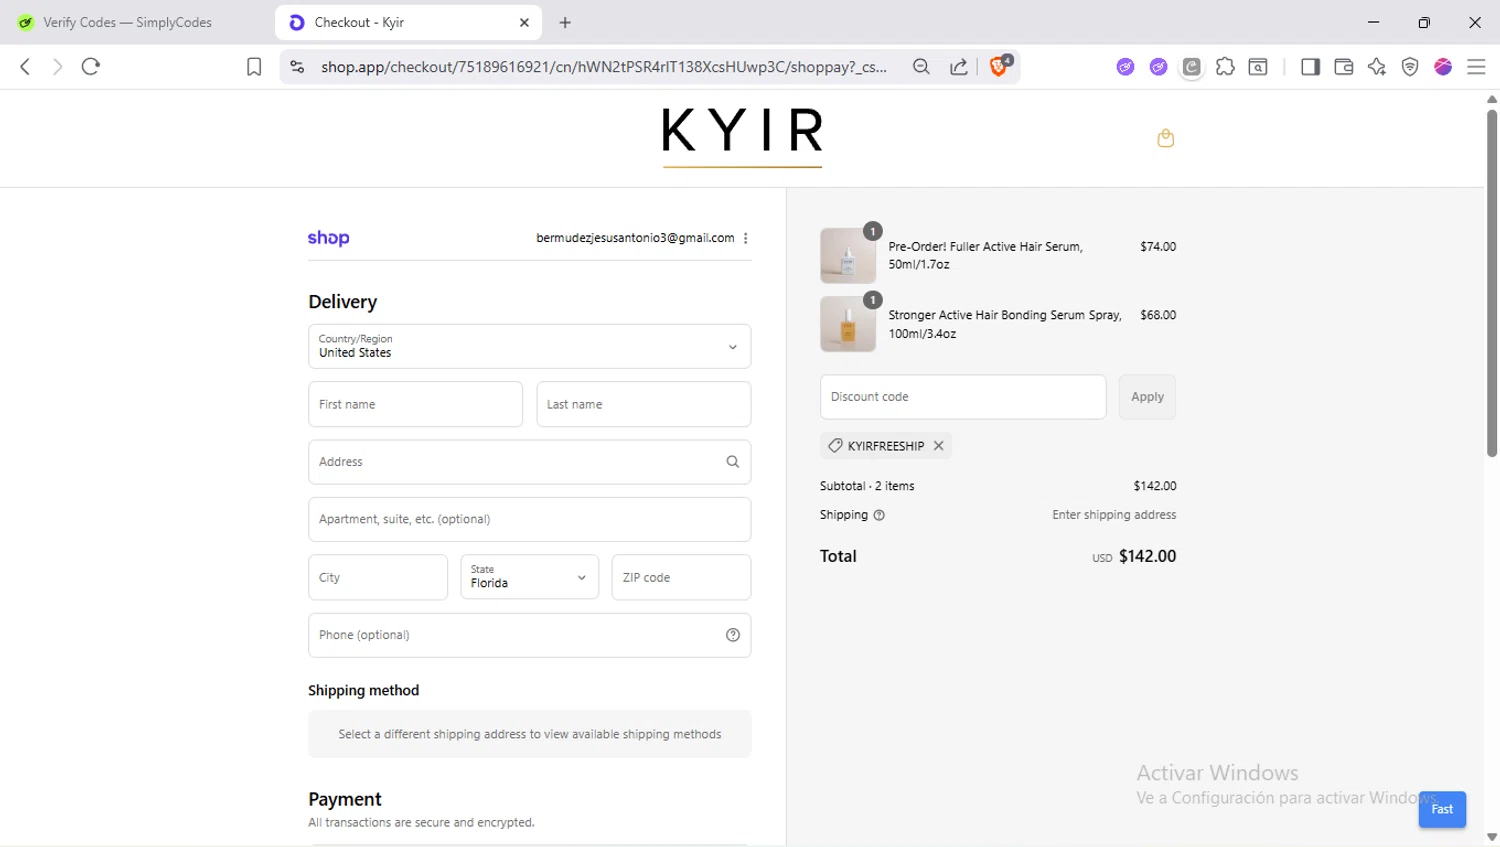The width and height of the screenshot is (1500, 847).
Task: Click the phone field help icon
Action: pyautogui.click(x=733, y=635)
